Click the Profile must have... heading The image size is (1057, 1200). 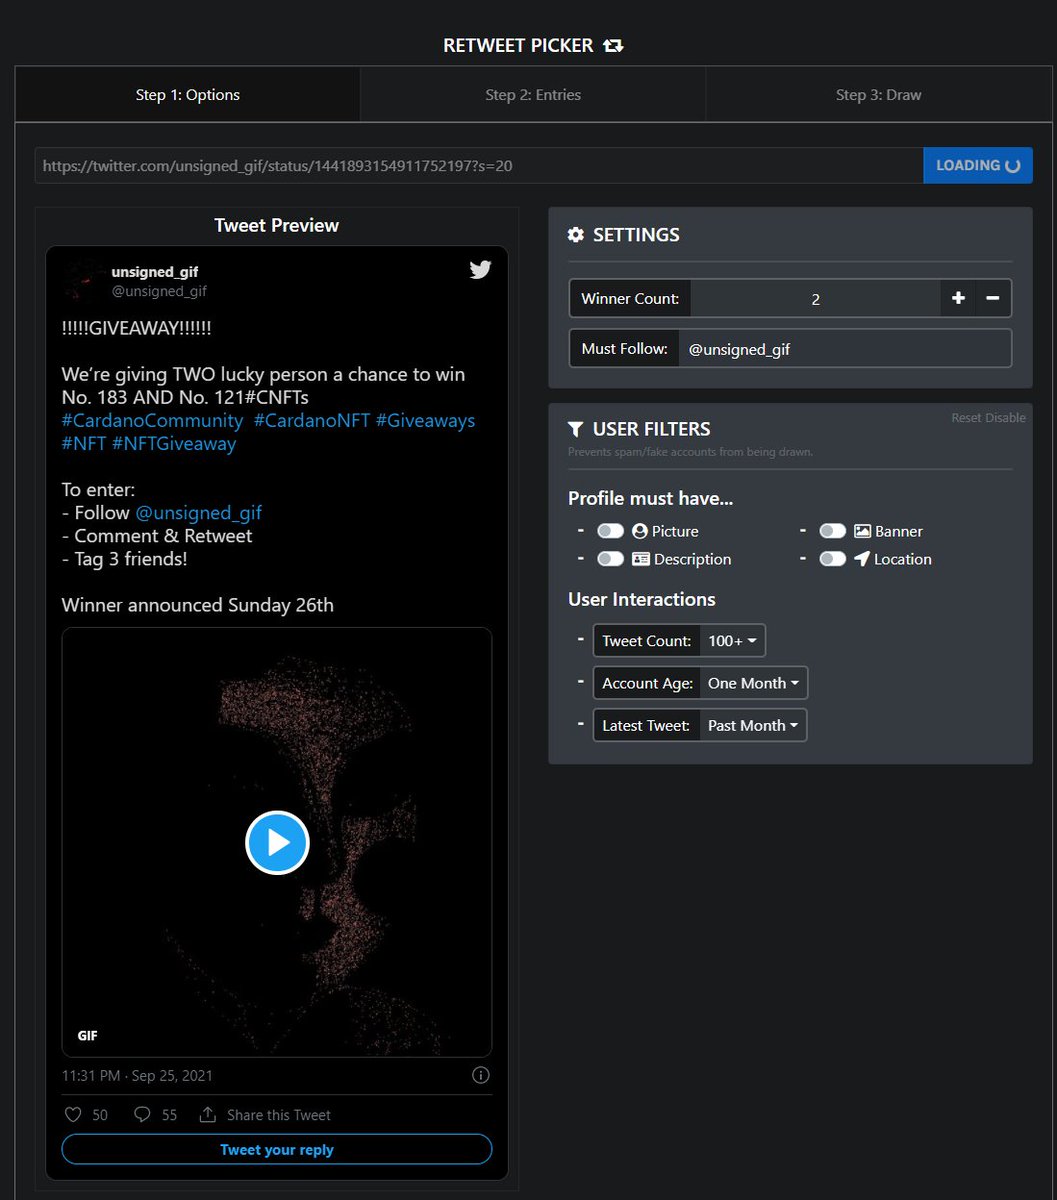pyautogui.click(x=651, y=498)
